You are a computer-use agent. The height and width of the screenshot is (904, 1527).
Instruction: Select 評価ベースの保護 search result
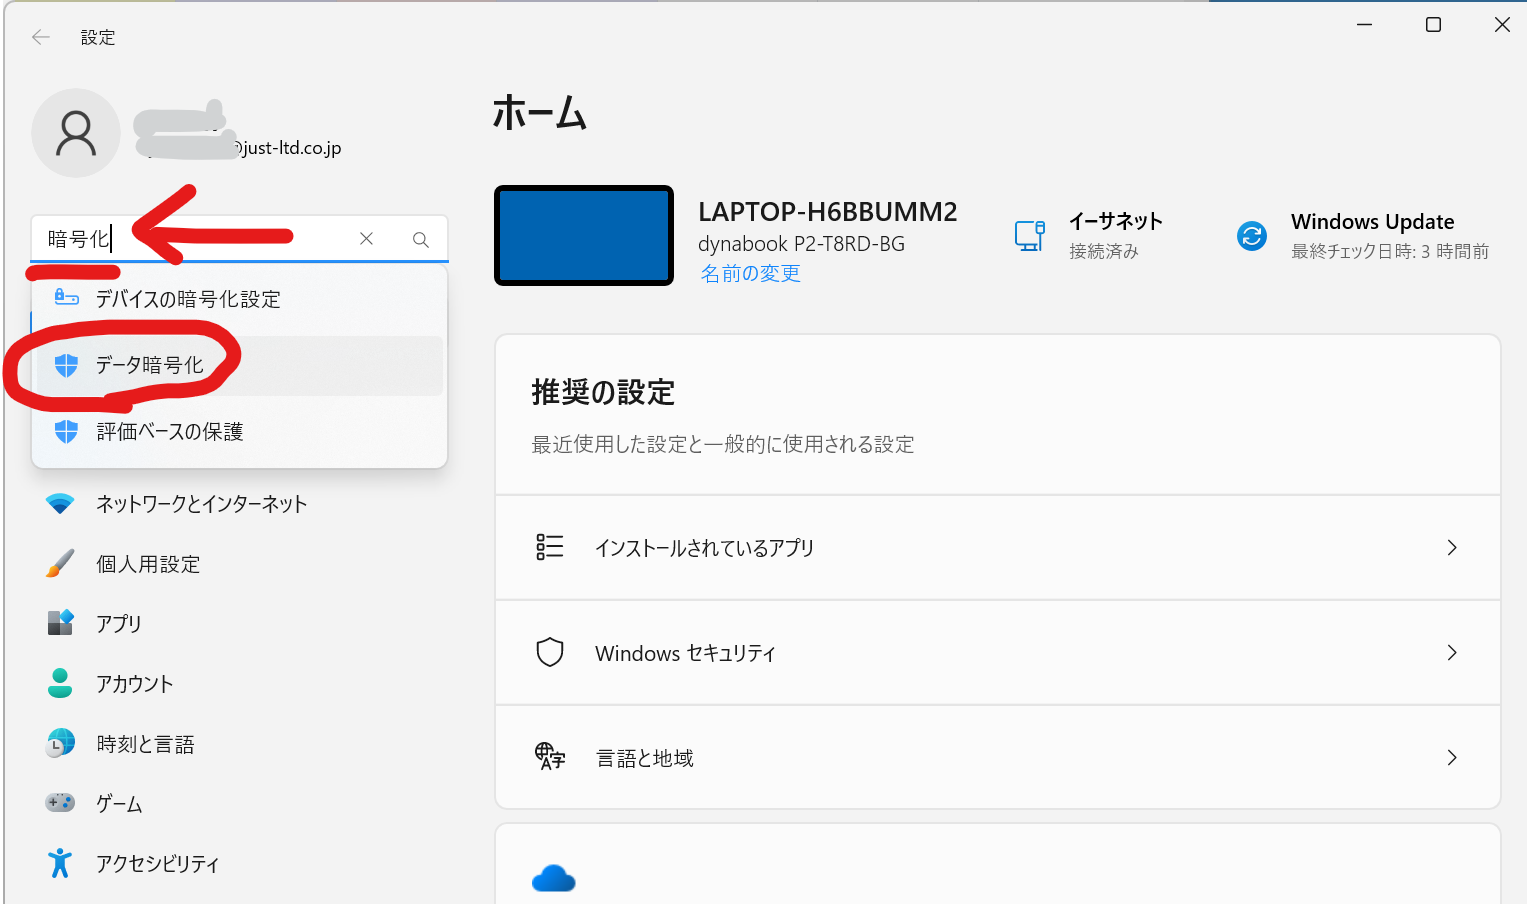[x=239, y=432]
